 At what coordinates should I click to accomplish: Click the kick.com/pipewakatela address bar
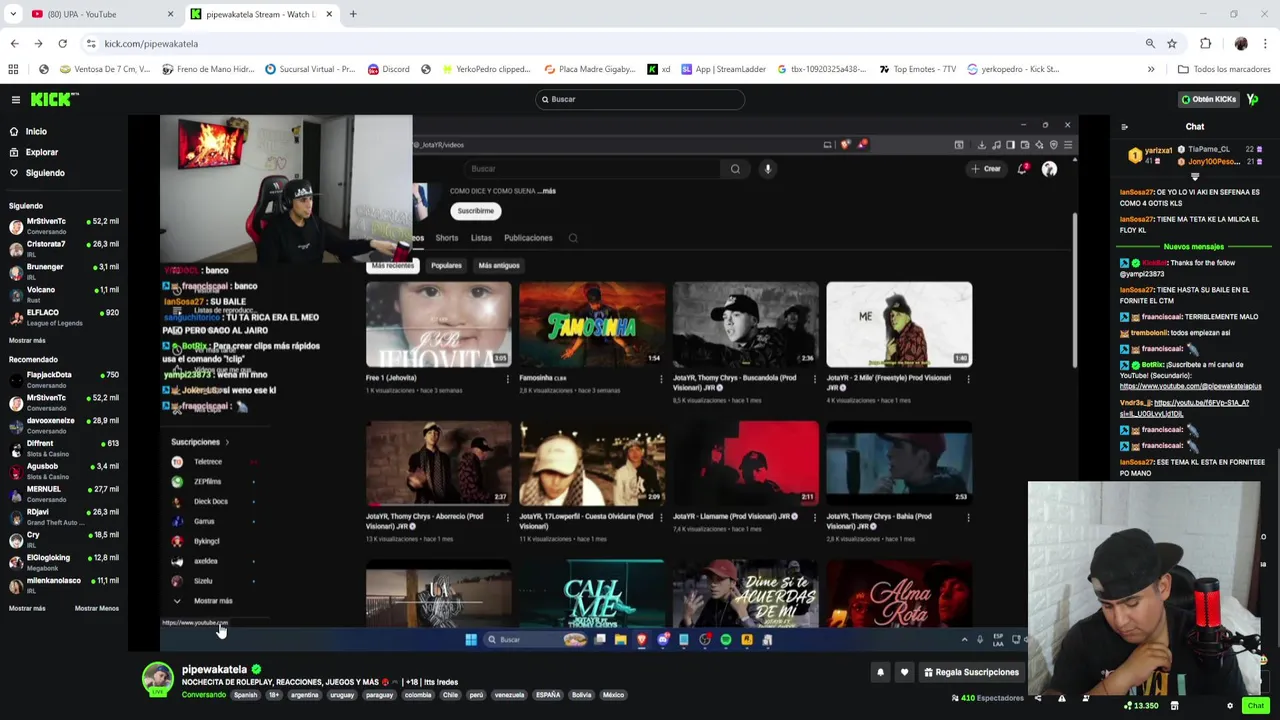[151, 44]
